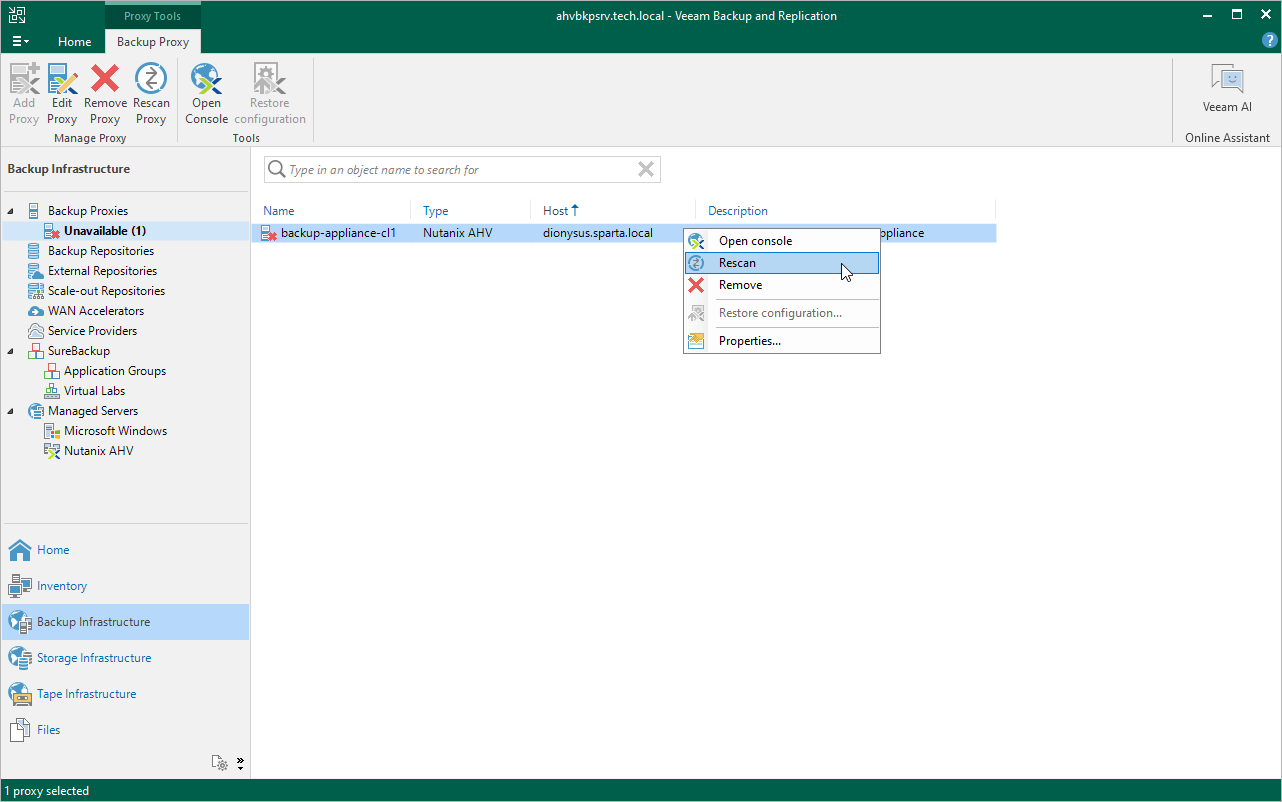Choose Rescan in the context menu

(x=782, y=263)
